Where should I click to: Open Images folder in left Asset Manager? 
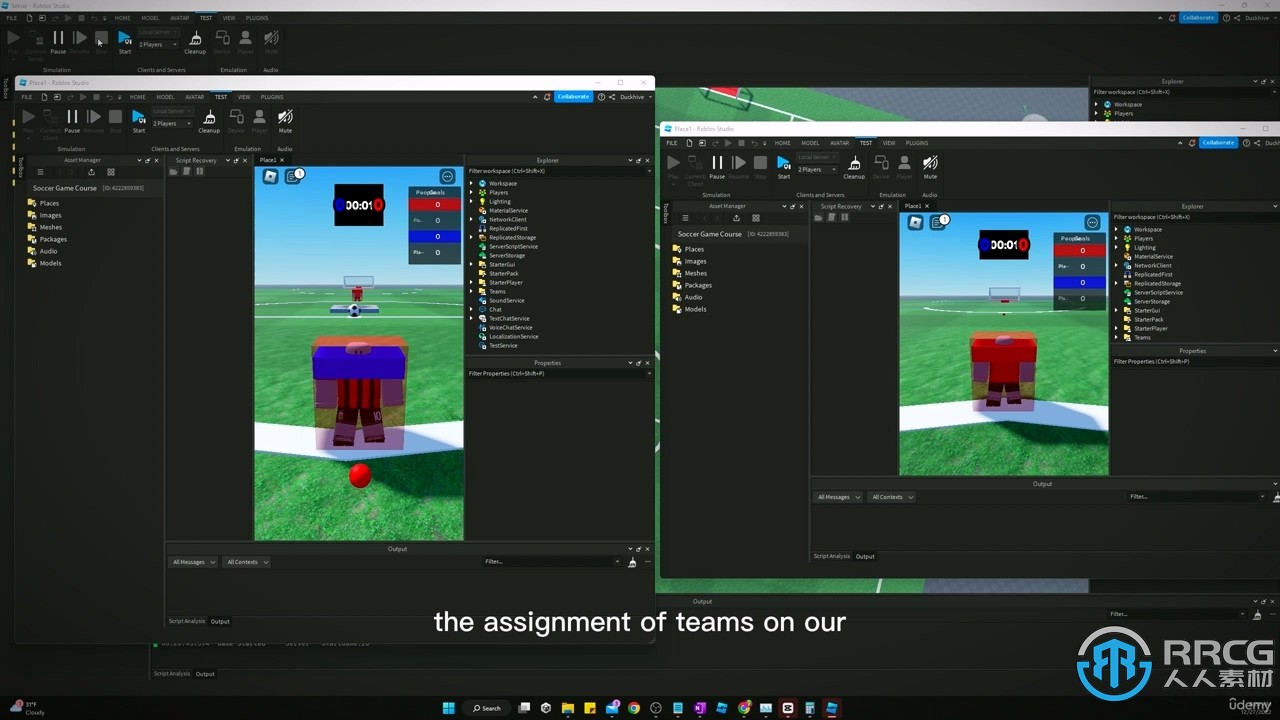(50, 215)
